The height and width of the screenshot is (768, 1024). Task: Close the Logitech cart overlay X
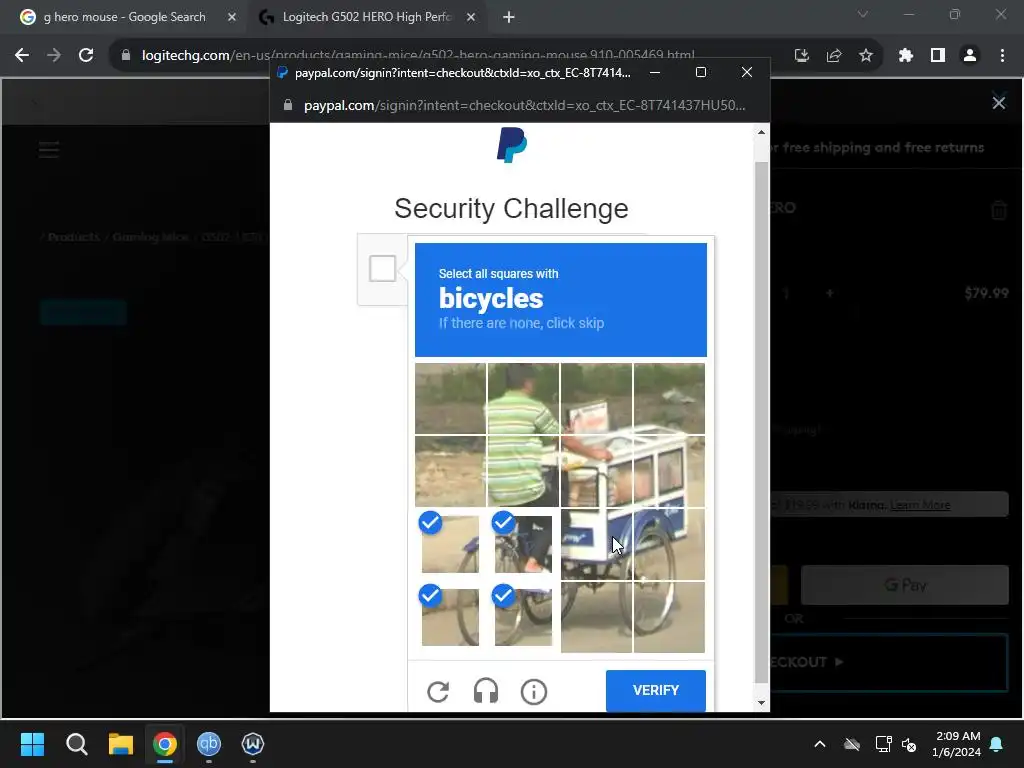tap(999, 103)
